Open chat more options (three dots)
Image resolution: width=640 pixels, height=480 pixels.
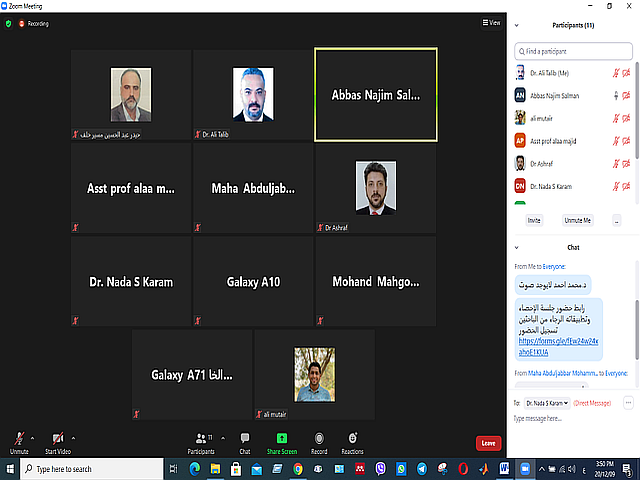[628, 402]
